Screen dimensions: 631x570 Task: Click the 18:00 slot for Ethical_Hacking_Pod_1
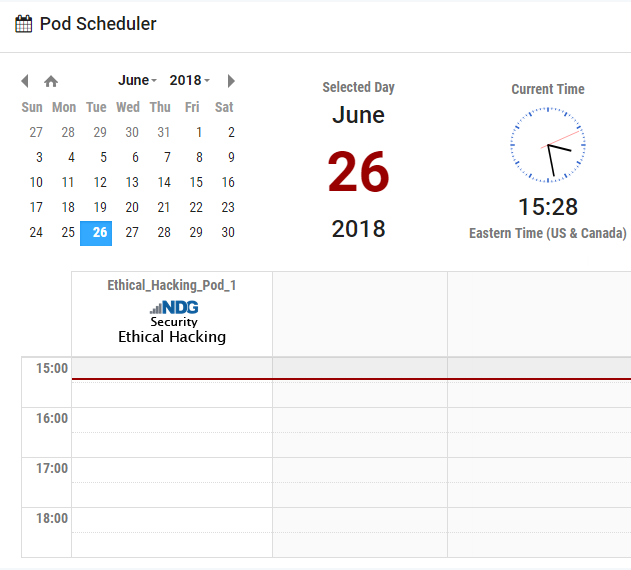[172, 519]
